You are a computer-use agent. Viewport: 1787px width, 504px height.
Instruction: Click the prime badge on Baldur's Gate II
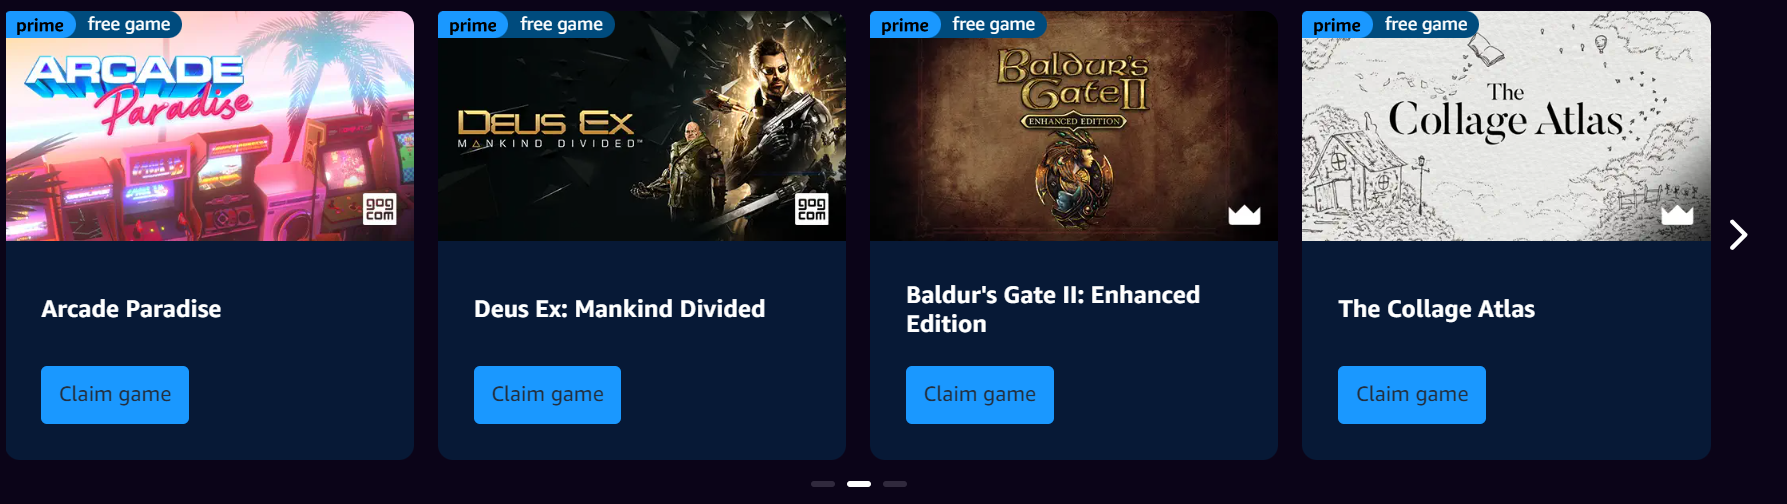pos(905,24)
